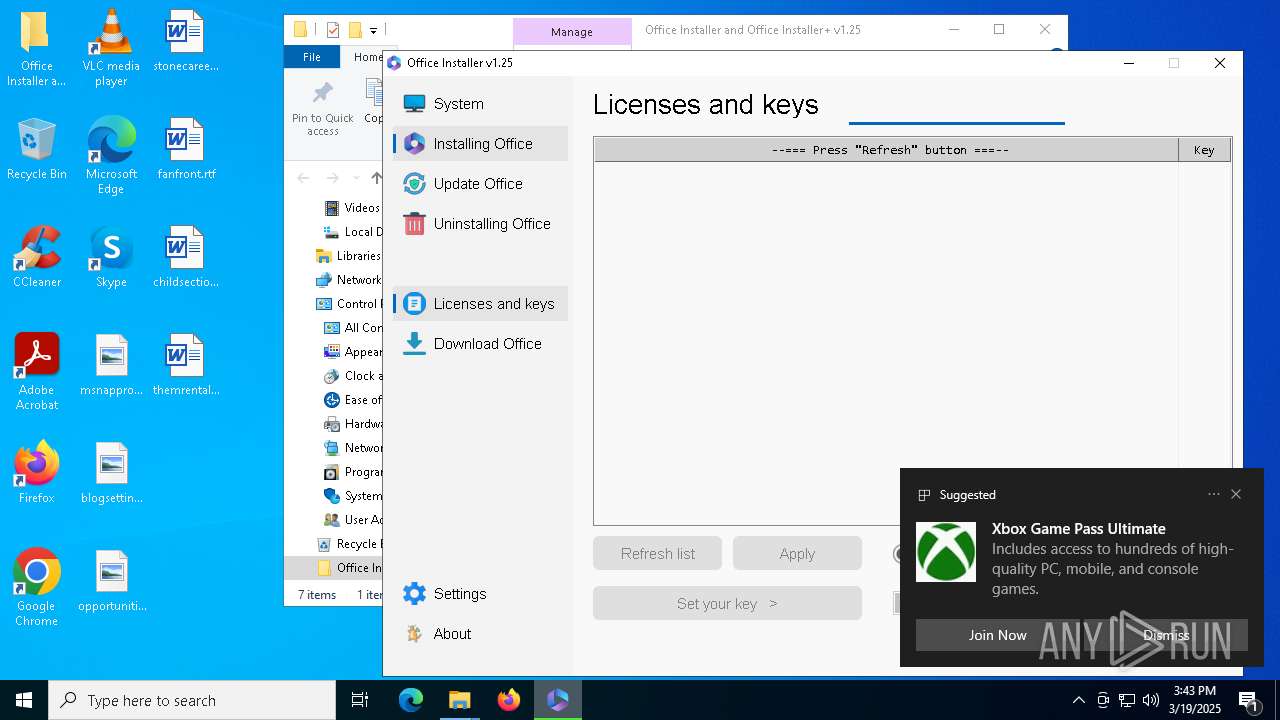Switch to Home tab in File Explorer
The width and height of the screenshot is (1280, 720).
click(x=366, y=57)
